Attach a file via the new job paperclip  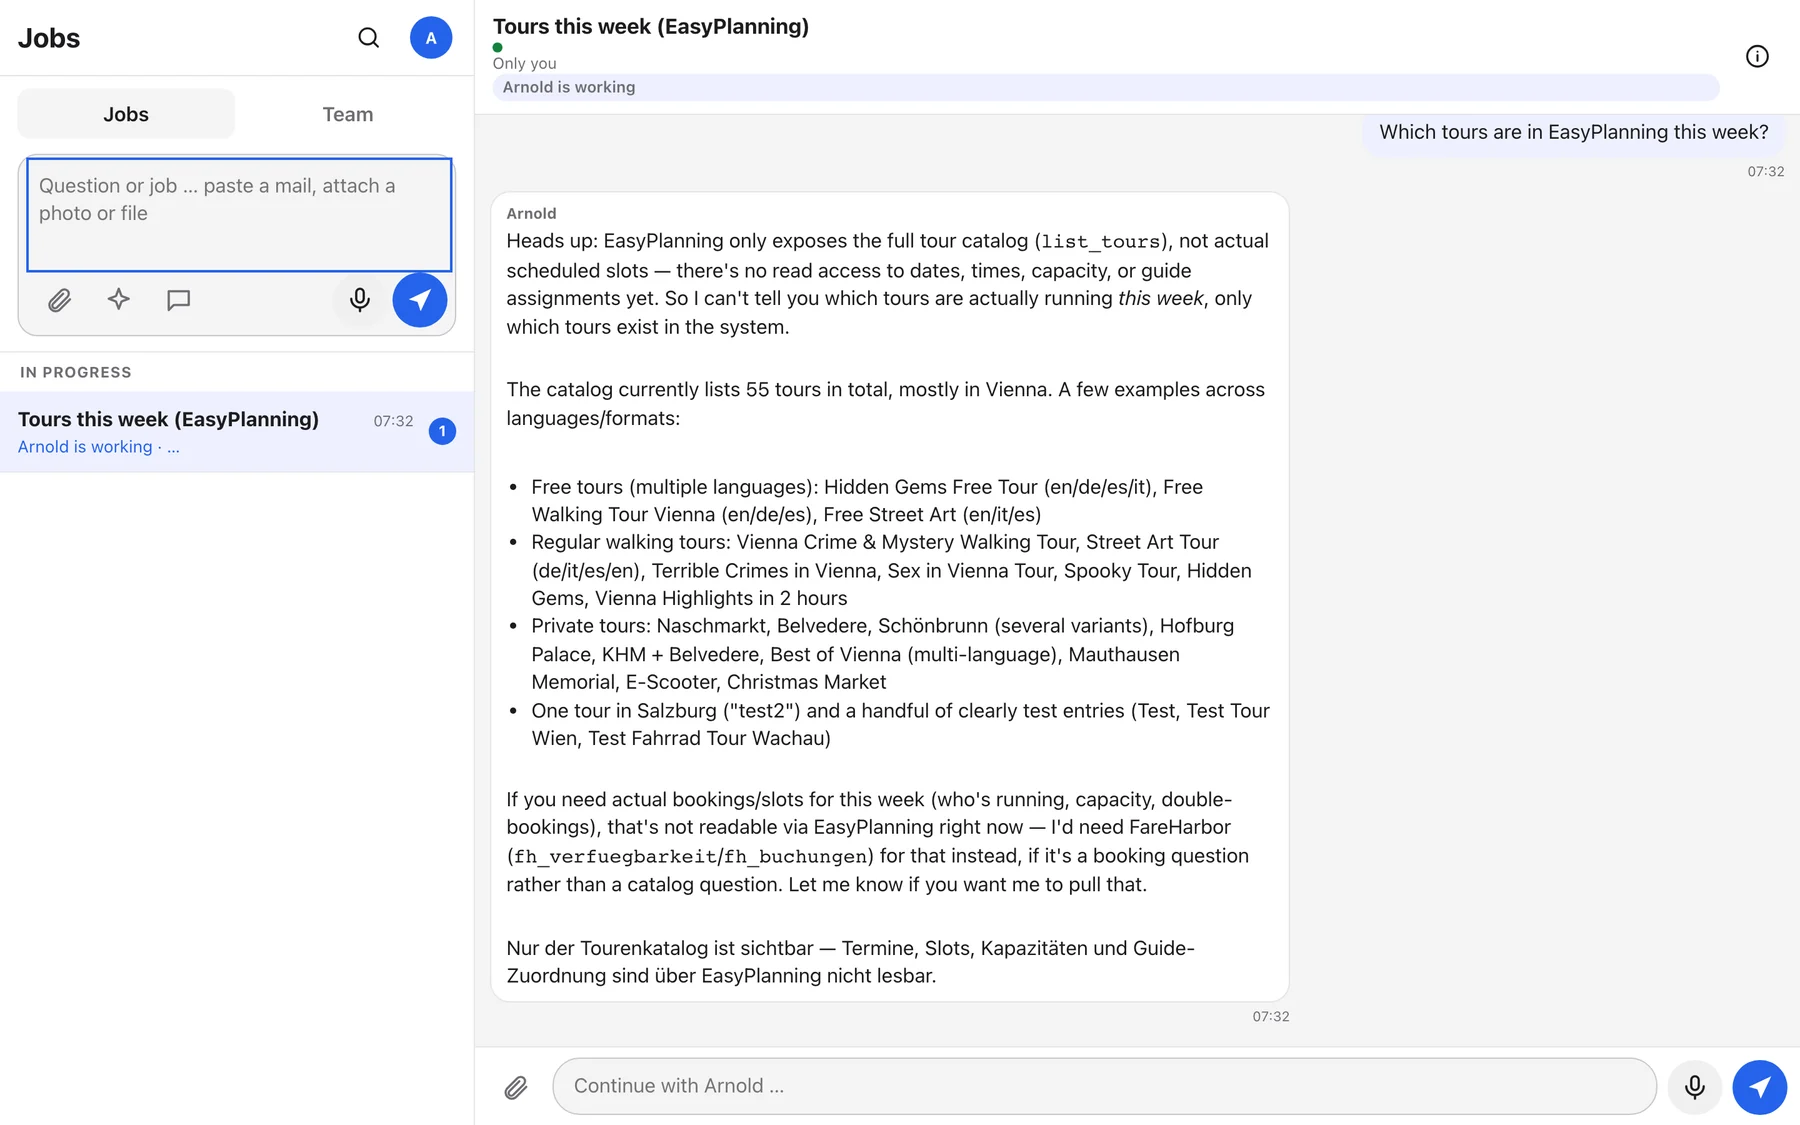pos(60,300)
